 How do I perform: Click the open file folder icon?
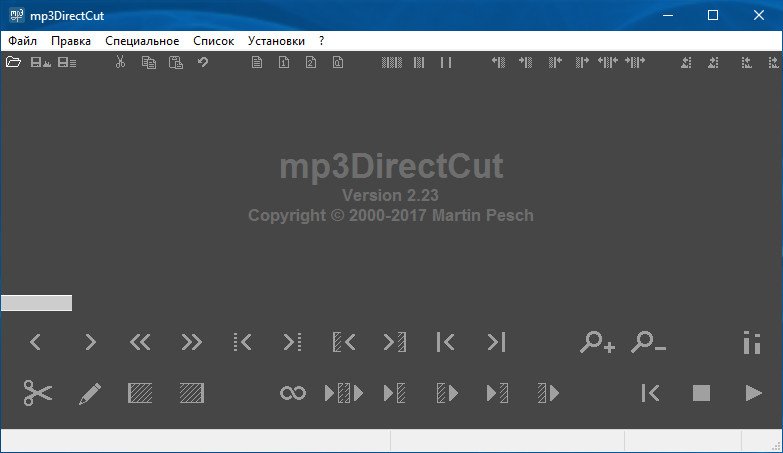13,62
